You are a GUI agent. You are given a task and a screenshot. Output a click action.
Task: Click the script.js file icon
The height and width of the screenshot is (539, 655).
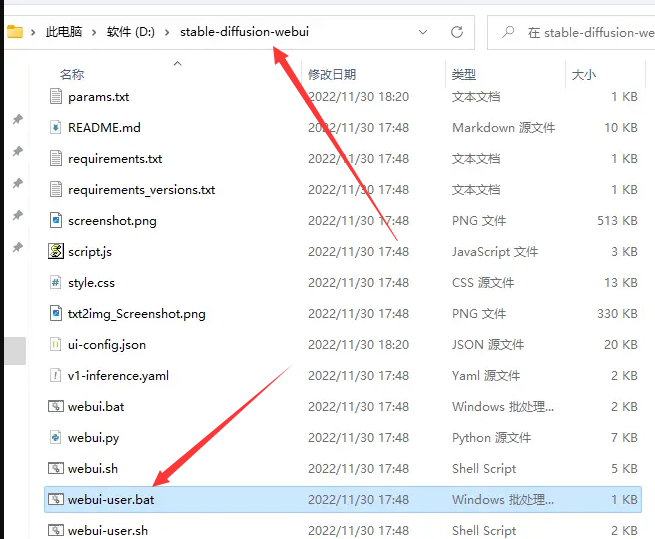56,251
